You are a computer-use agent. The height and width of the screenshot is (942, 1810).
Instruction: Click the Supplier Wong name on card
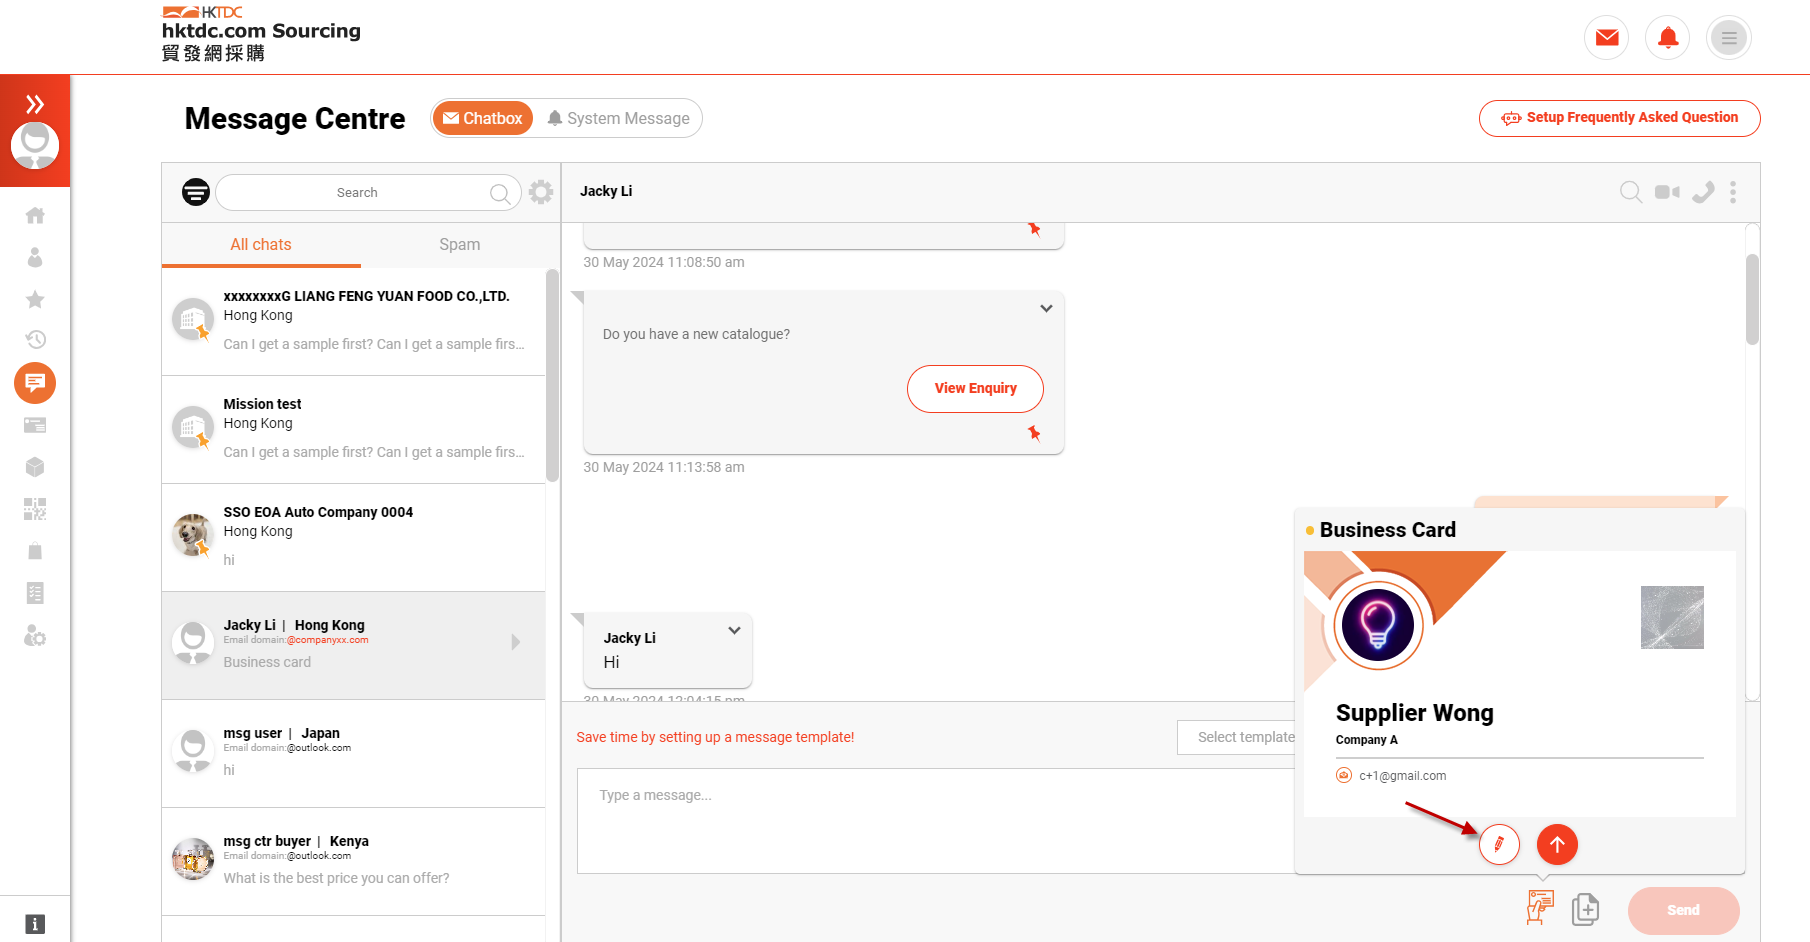[x=1414, y=713]
